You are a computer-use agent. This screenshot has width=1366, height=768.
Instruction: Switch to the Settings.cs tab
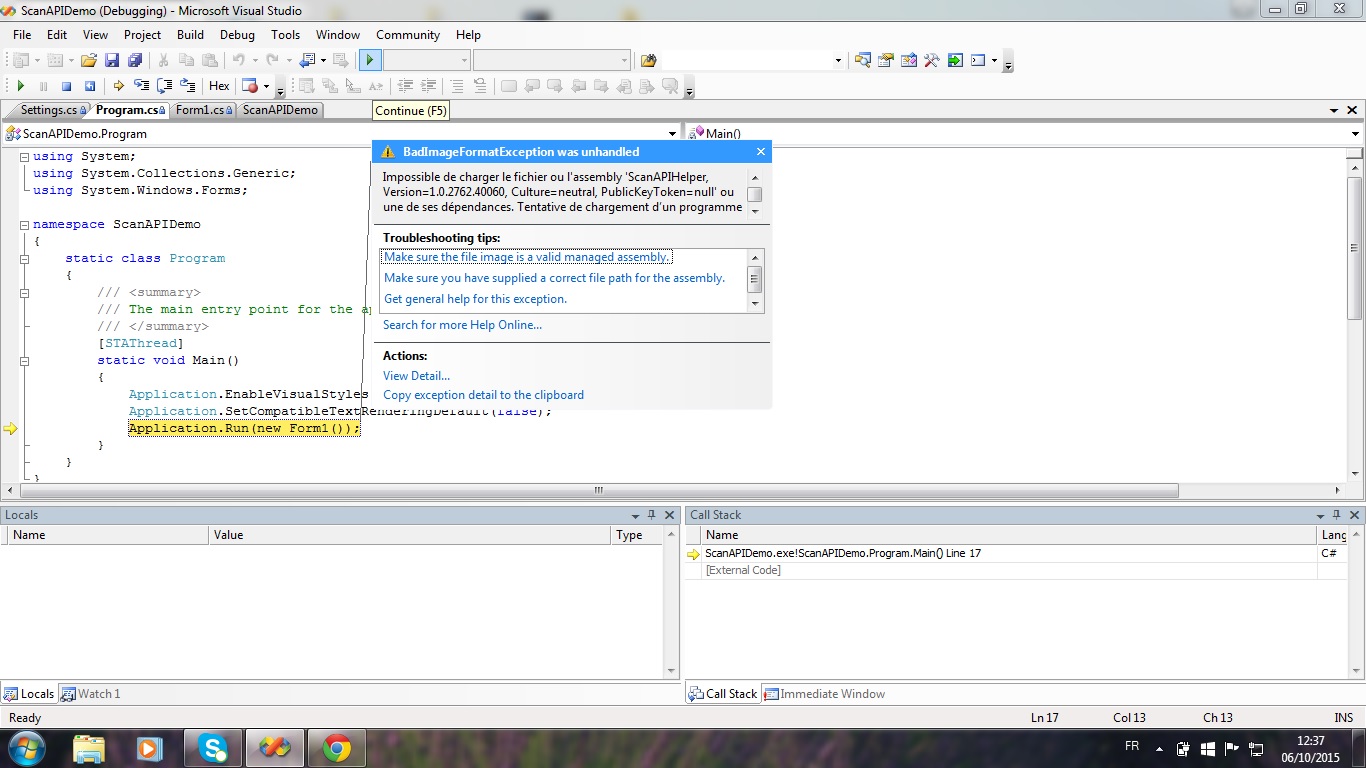pyautogui.click(x=49, y=110)
